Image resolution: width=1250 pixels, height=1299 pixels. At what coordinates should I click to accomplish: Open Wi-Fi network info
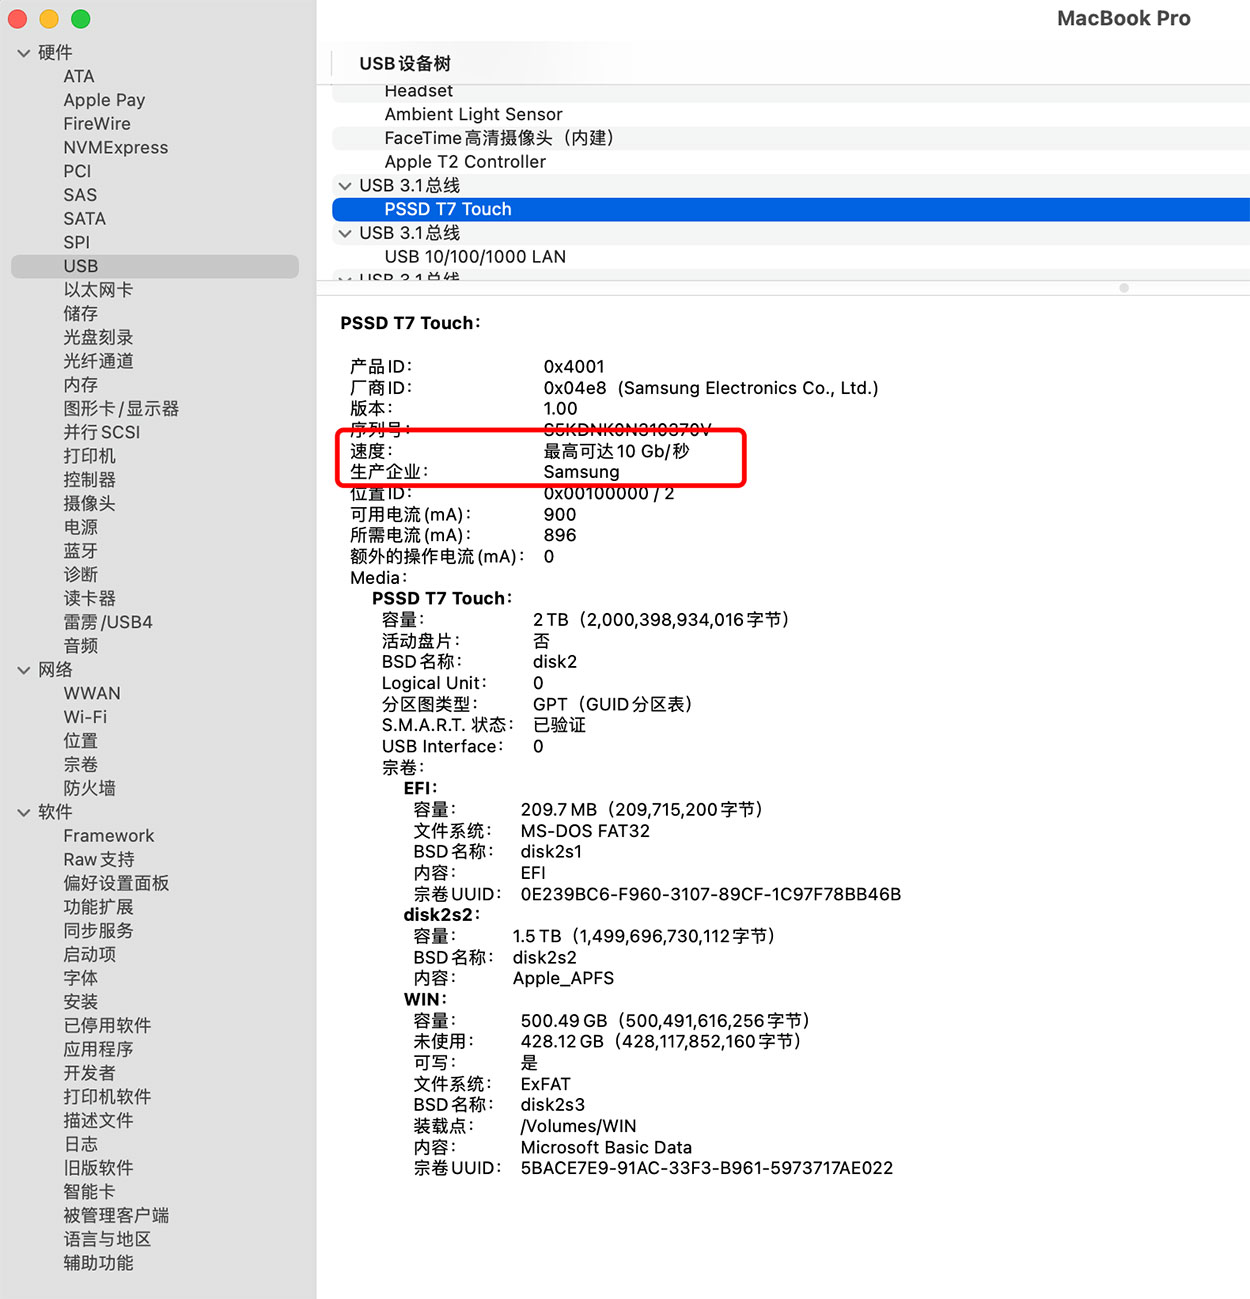tap(85, 717)
